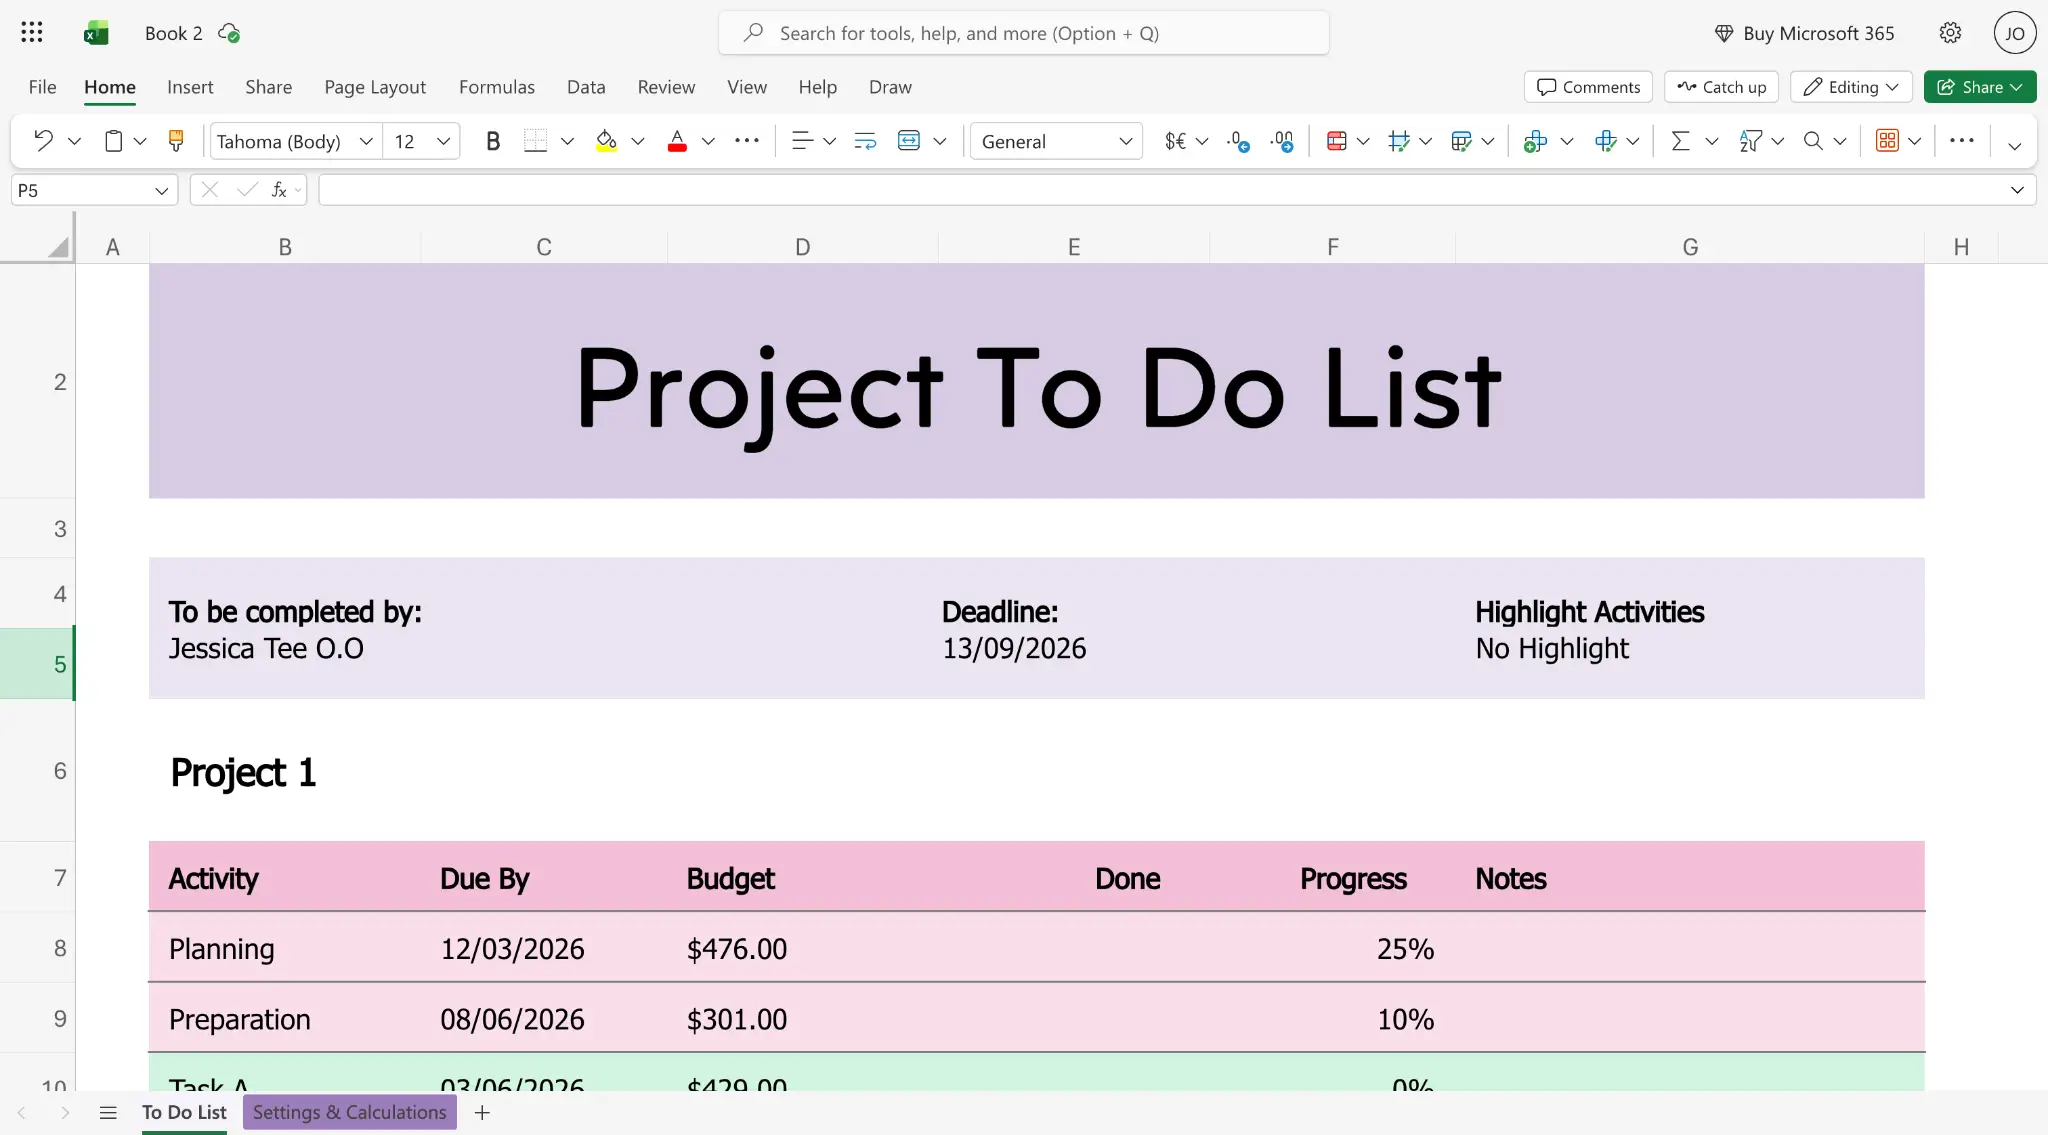2048x1135 pixels.
Task: Expand the font name dropdown
Action: (x=366, y=141)
